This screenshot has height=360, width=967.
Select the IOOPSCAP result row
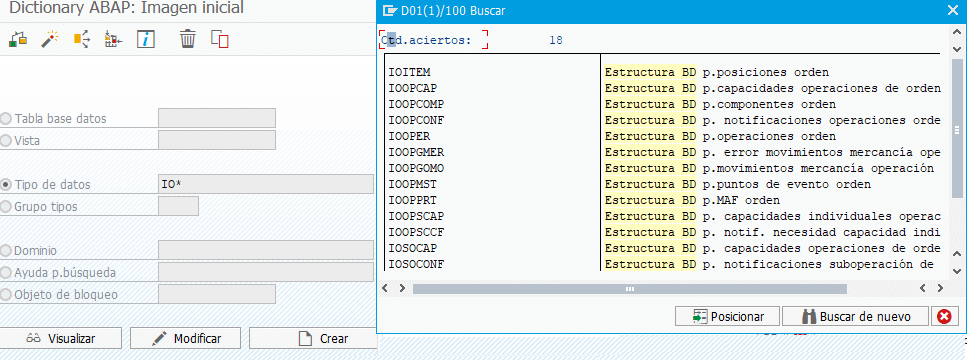[664, 216]
